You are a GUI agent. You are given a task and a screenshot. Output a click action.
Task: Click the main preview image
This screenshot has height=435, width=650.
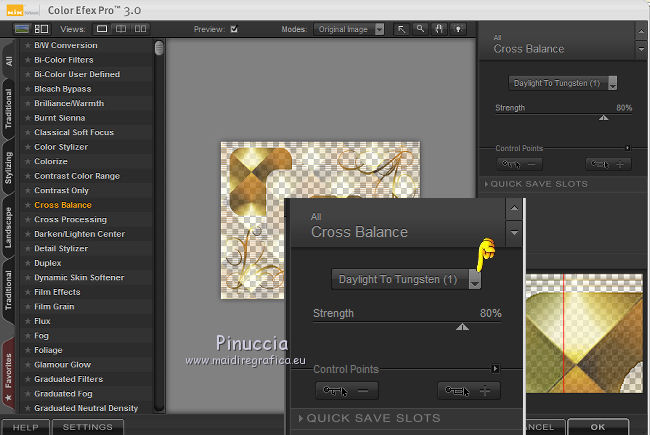point(320,220)
